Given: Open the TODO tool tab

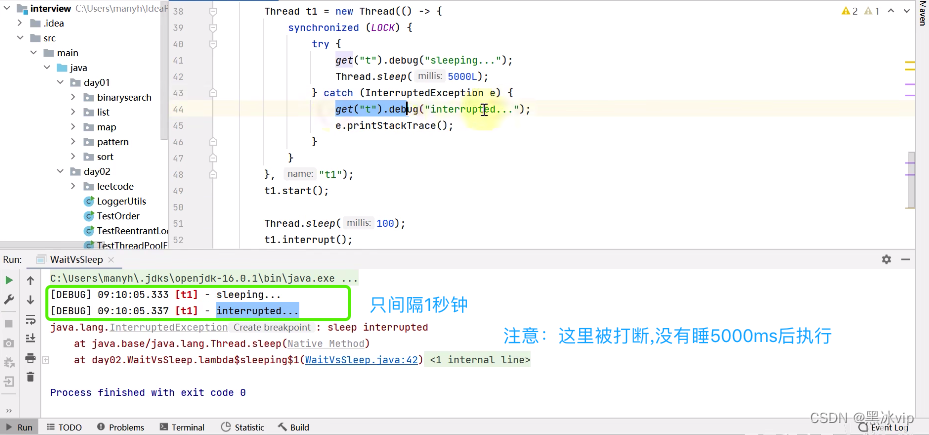Looking at the screenshot, I should 64,427.
